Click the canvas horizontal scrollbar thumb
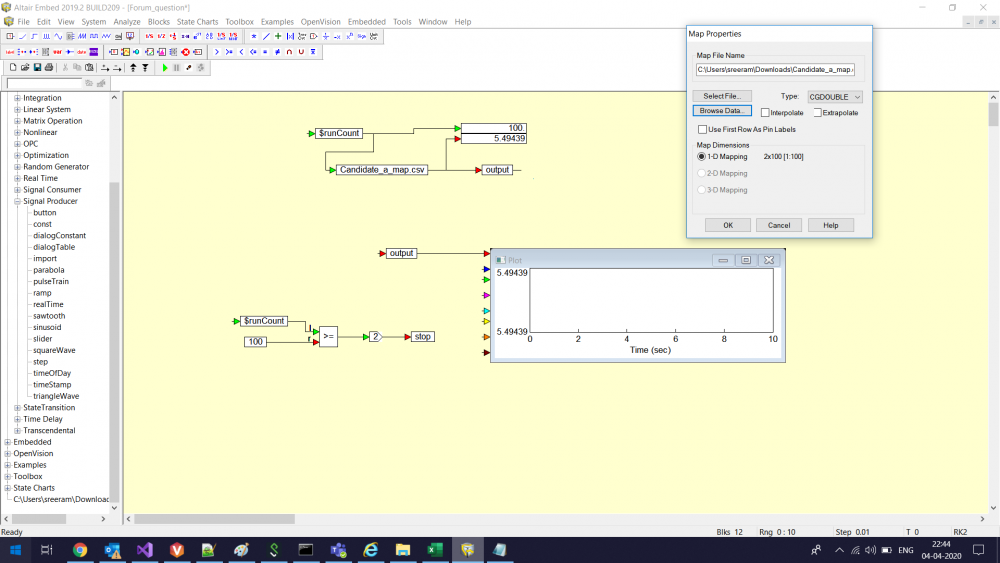This screenshot has height=563, width=1000. click(214, 519)
